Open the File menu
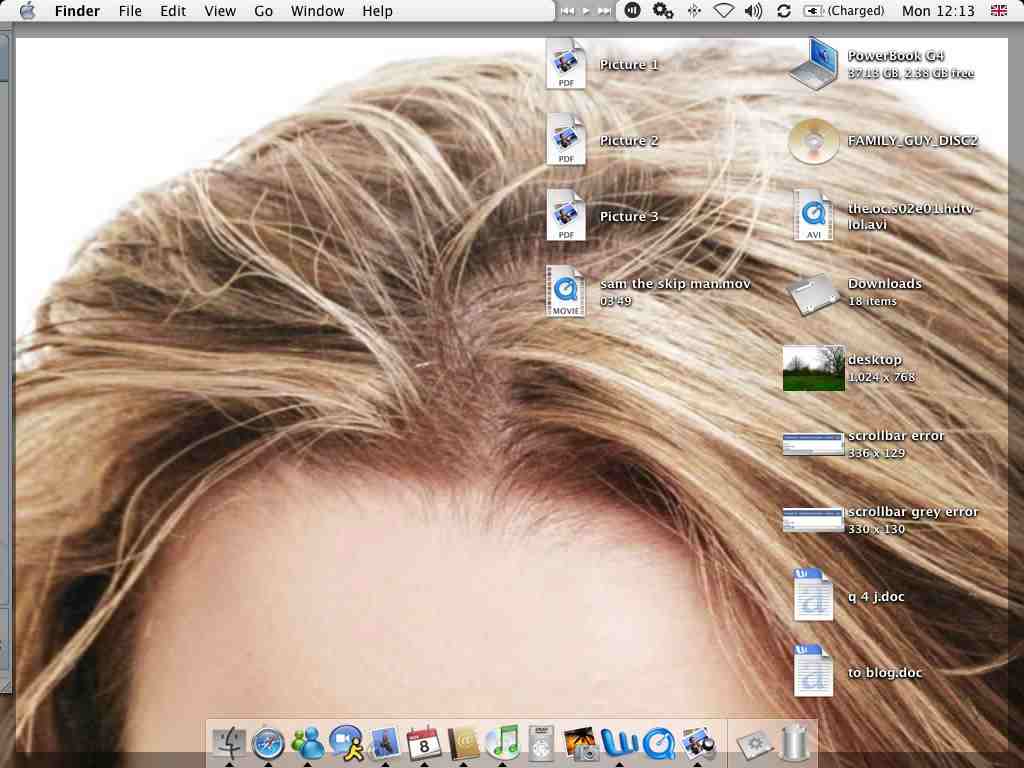The width and height of the screenshot is (1024, 768). (x=130, y=11)
